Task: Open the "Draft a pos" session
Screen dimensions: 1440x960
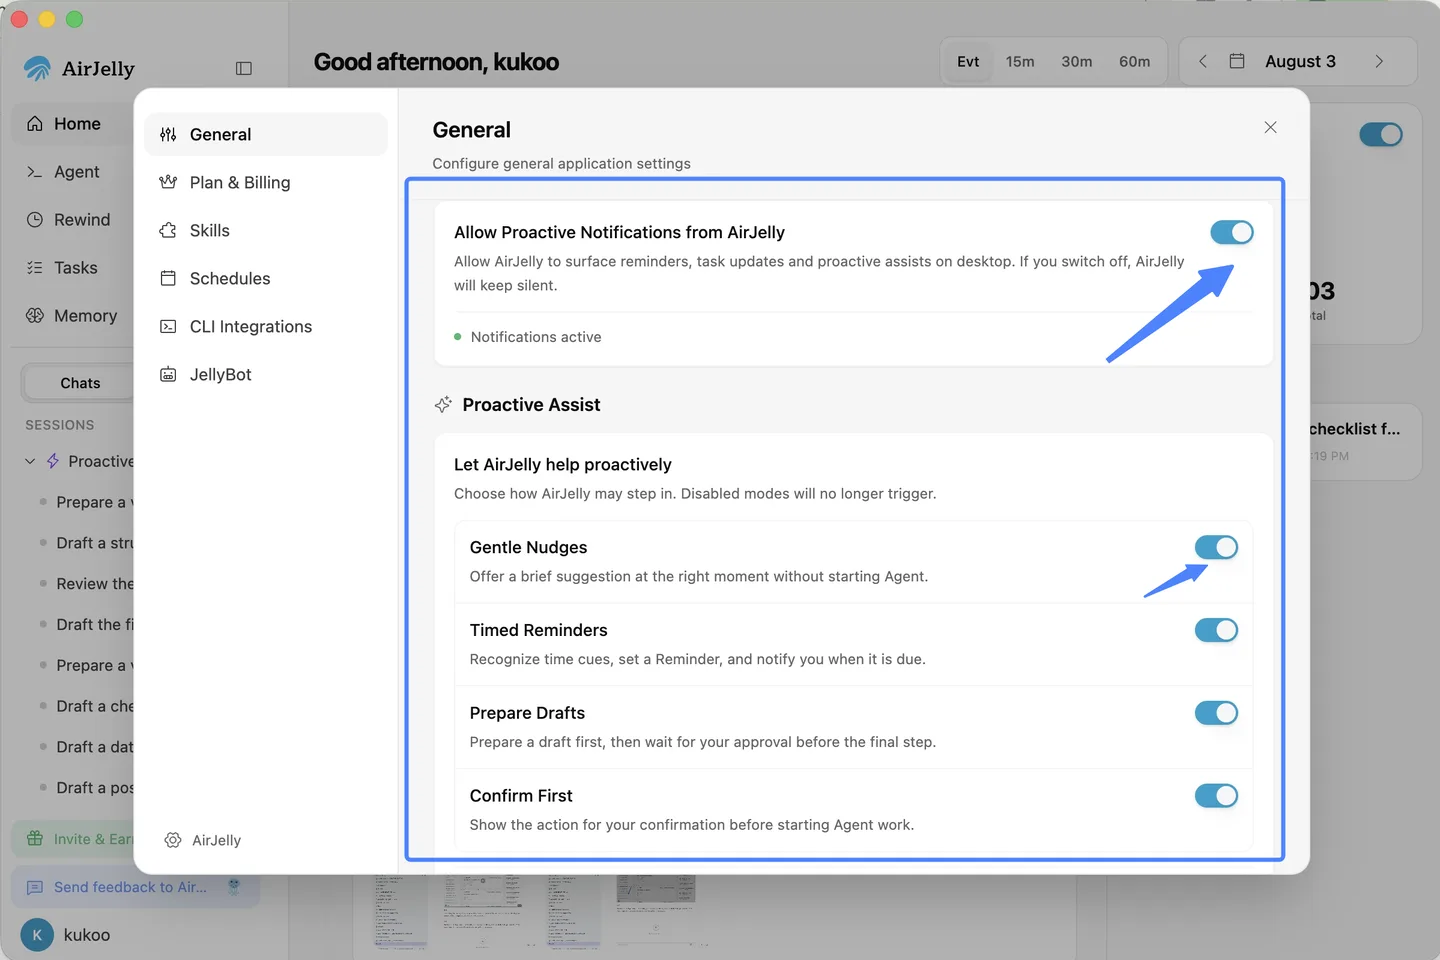Action: tap(95, 788)
